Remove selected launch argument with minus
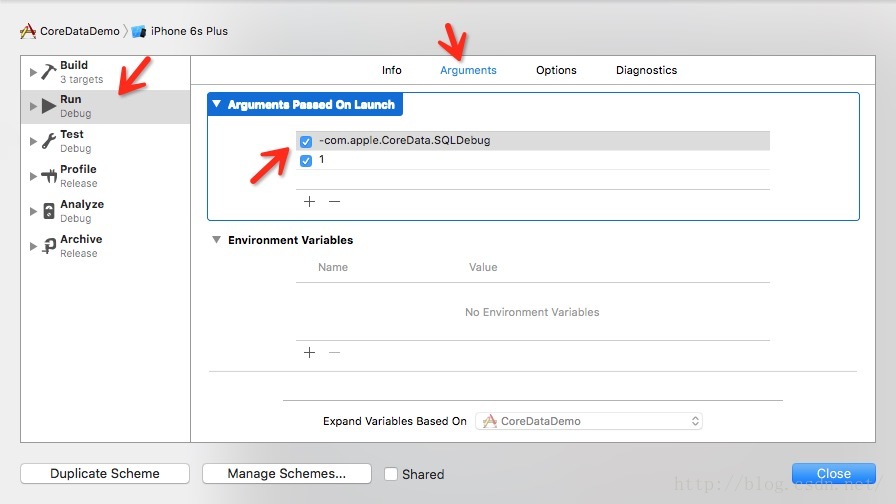Viewport: 896px width, 504px height. [334, 201]
